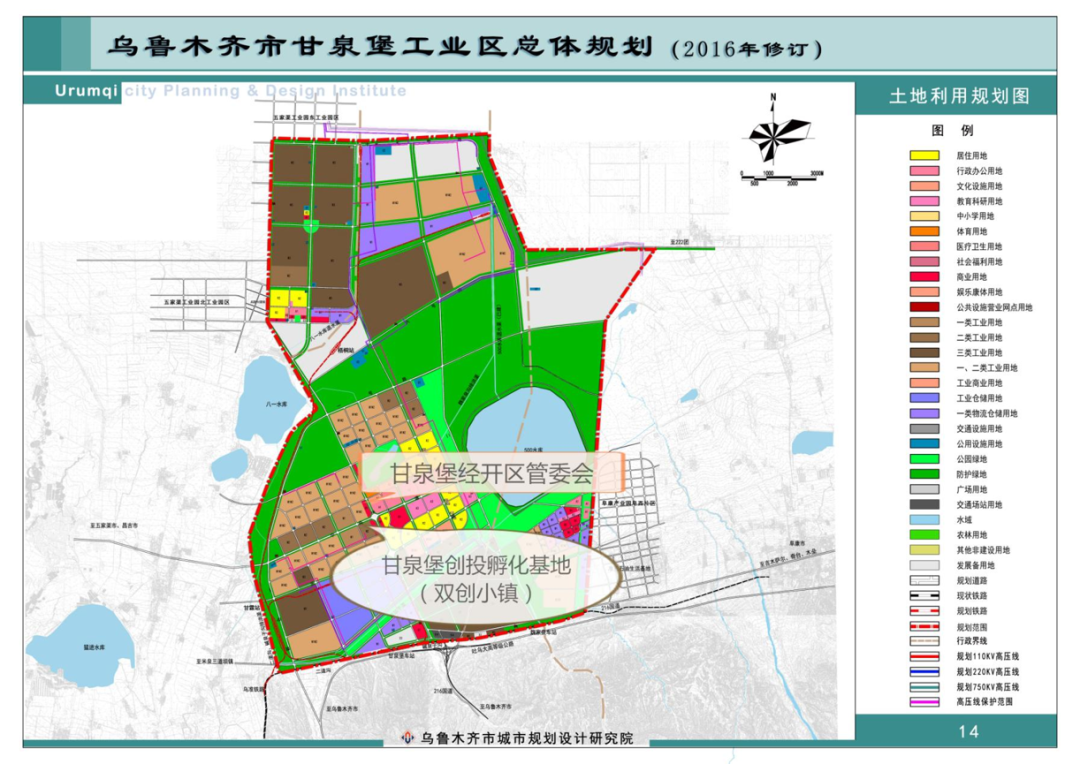Select the dark brown 三类工业用地 swatch
The image size is (1080, 764).
pos(924,353)
